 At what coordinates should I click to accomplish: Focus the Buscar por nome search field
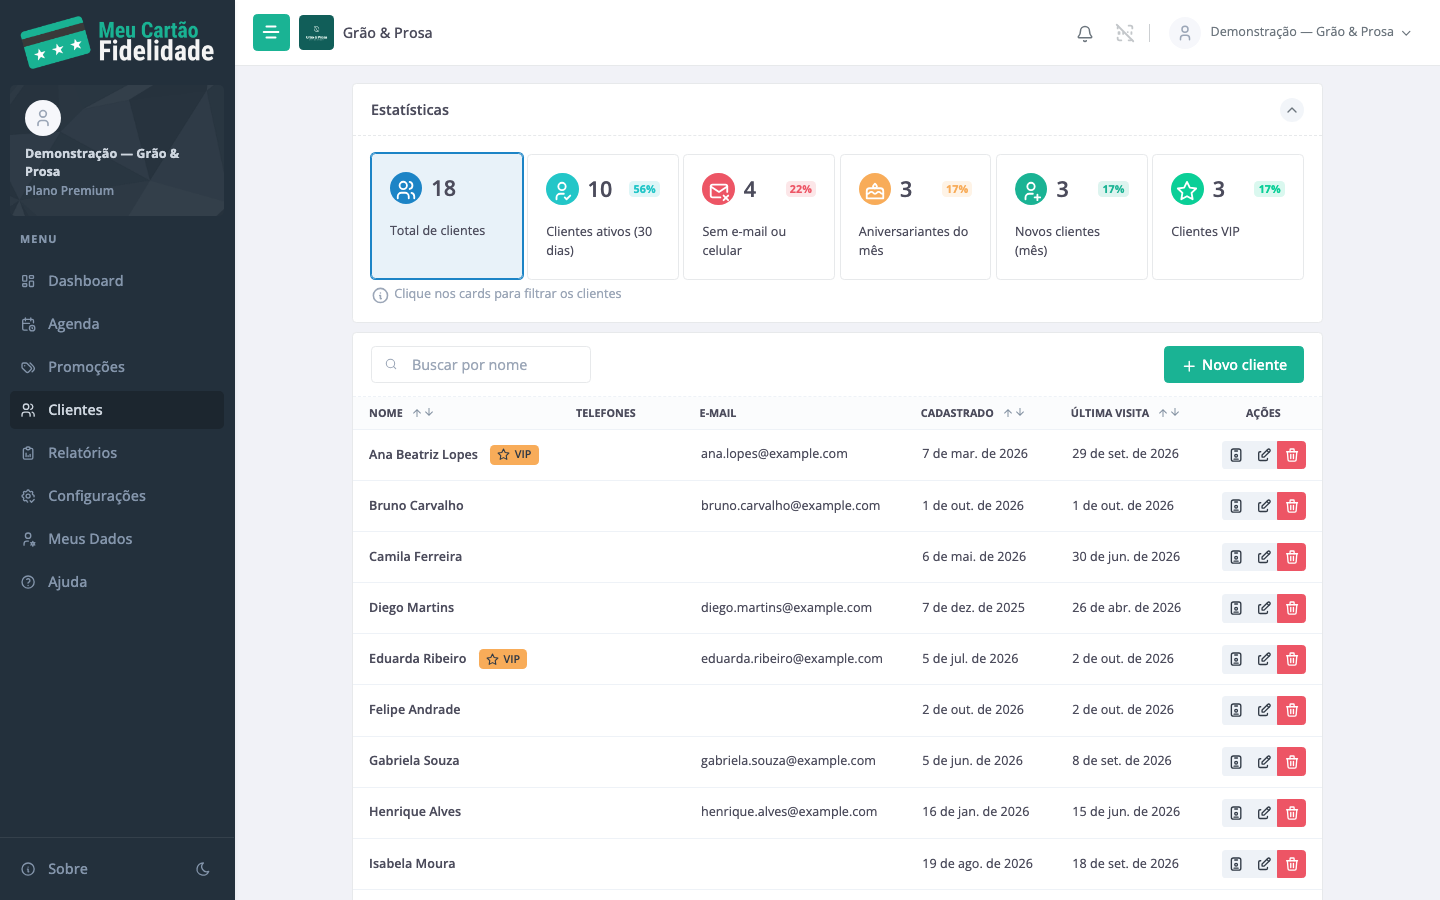click(x=481, y=365)
